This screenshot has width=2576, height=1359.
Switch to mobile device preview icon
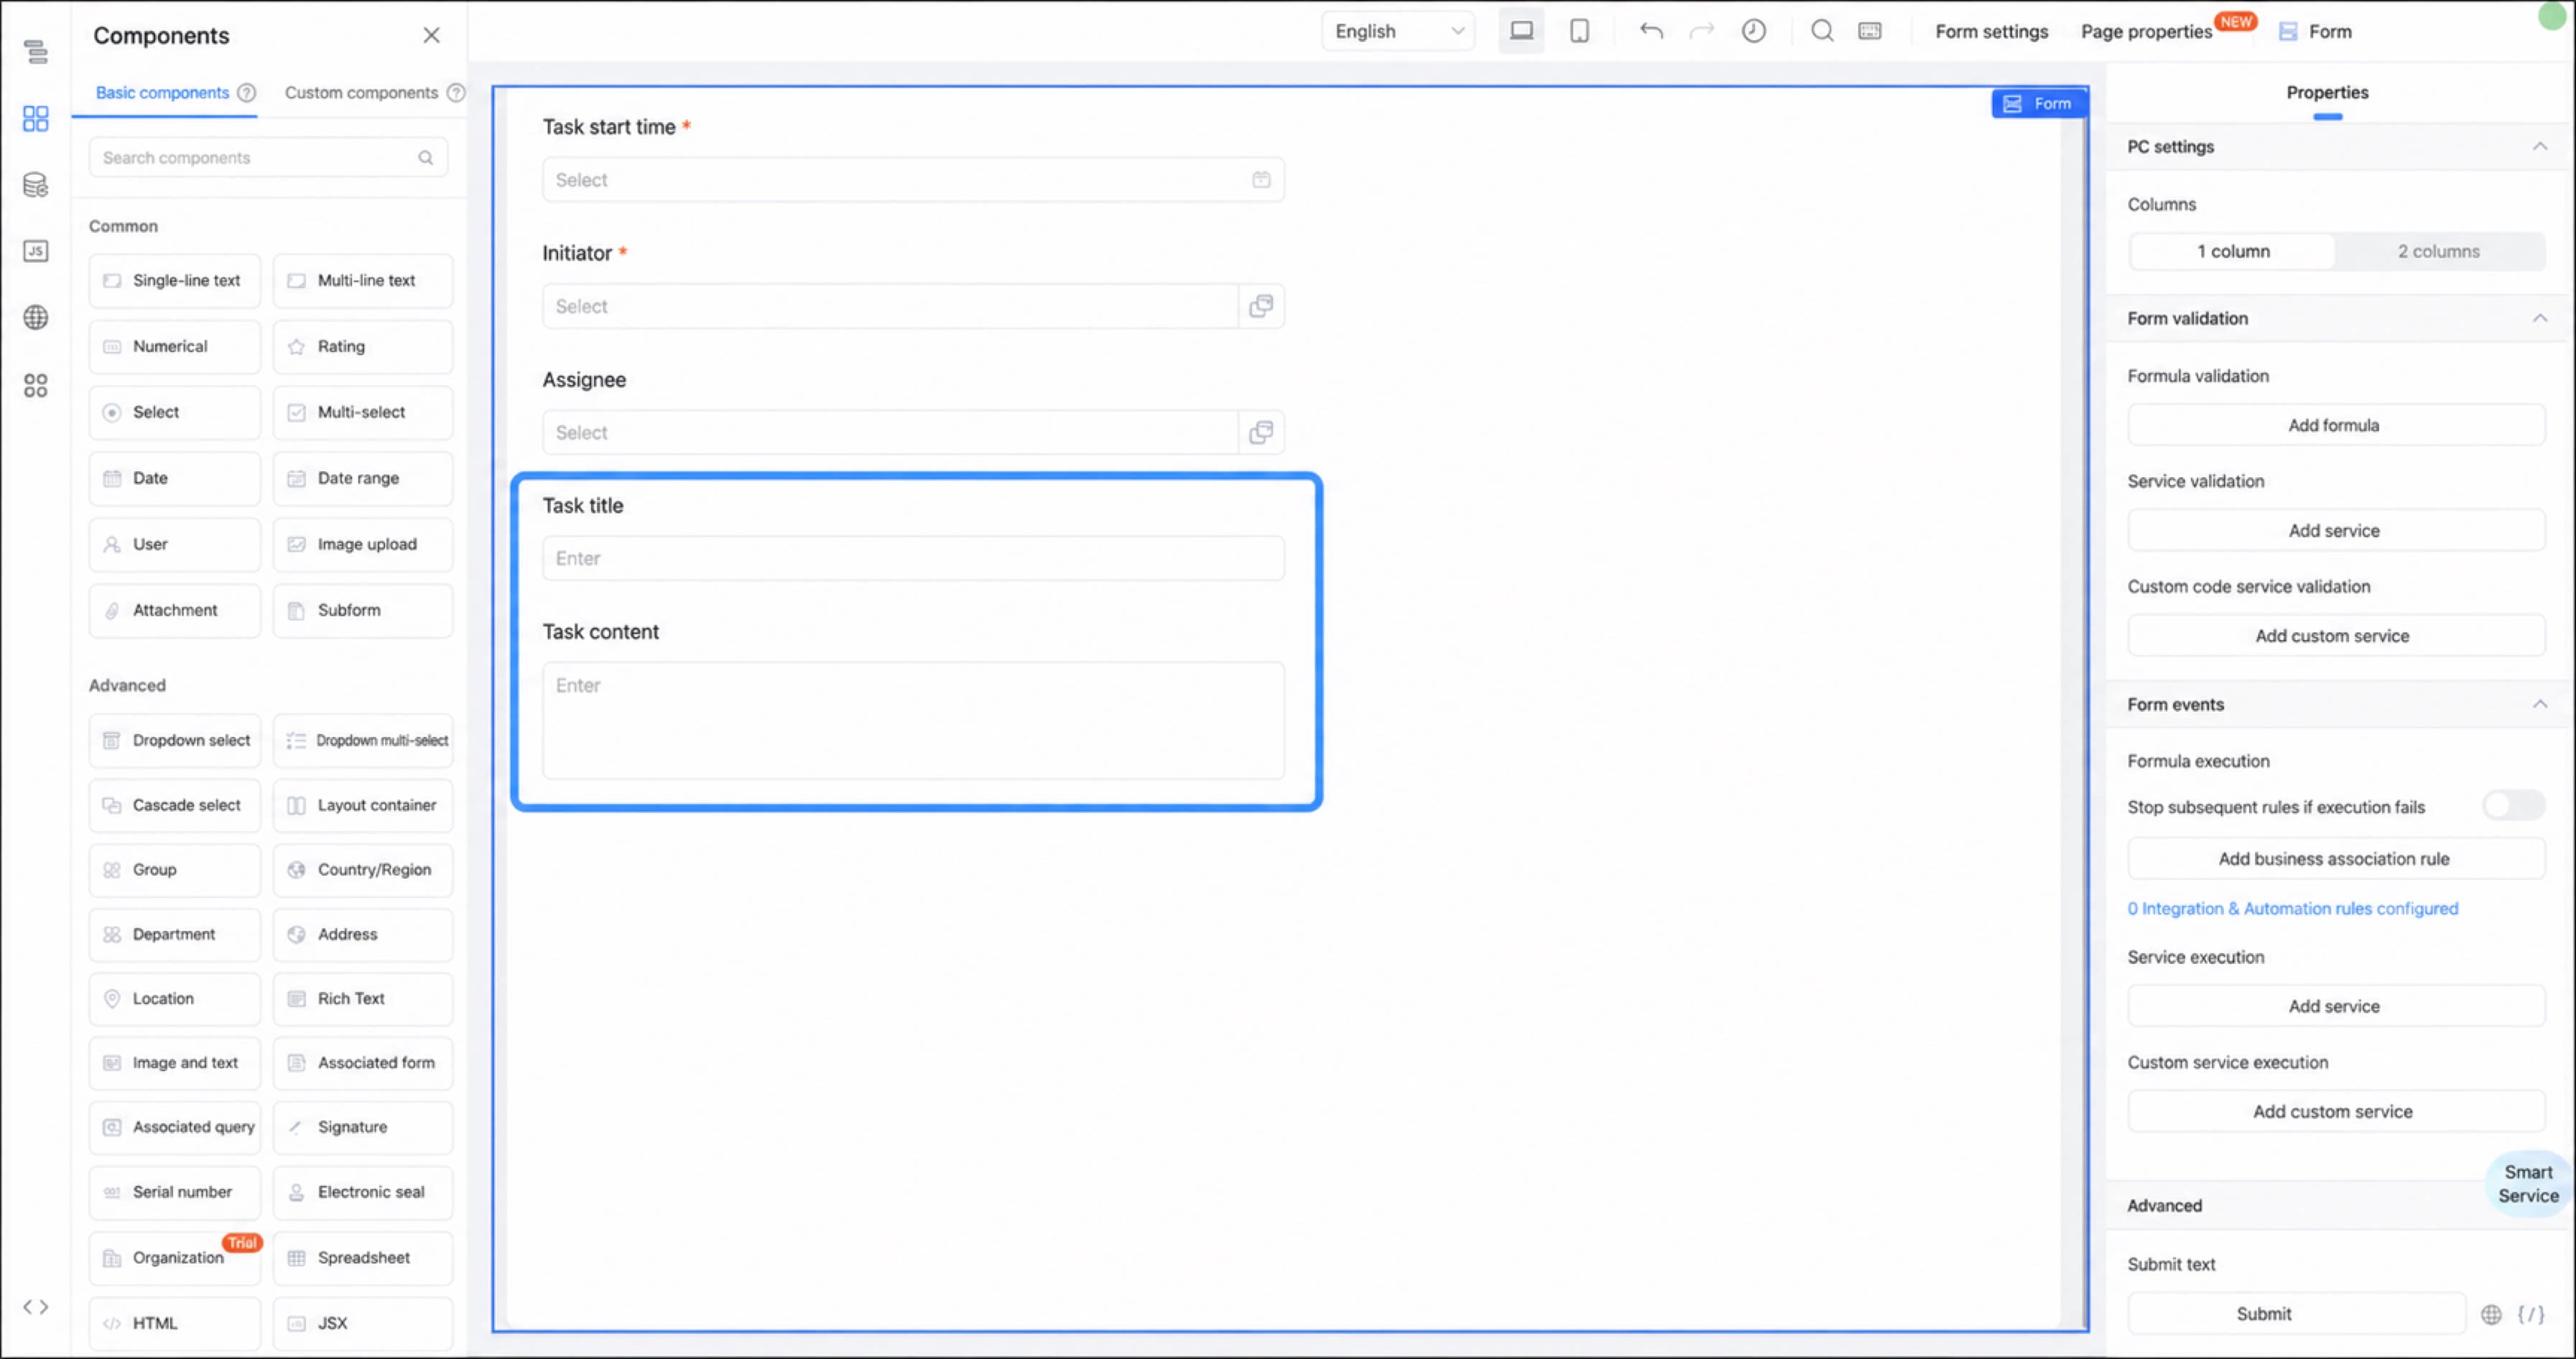(1579, 31)
